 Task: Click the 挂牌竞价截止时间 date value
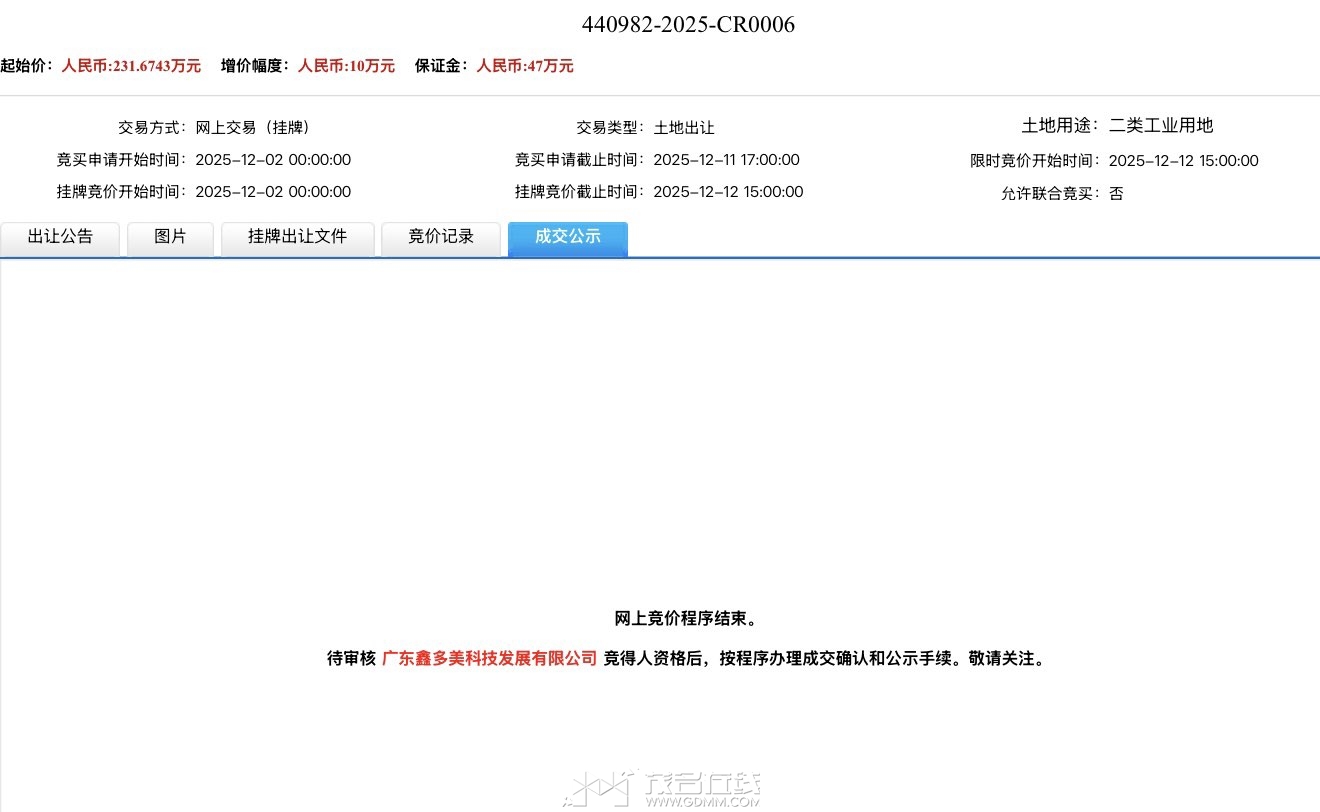[x=728, y=192]
